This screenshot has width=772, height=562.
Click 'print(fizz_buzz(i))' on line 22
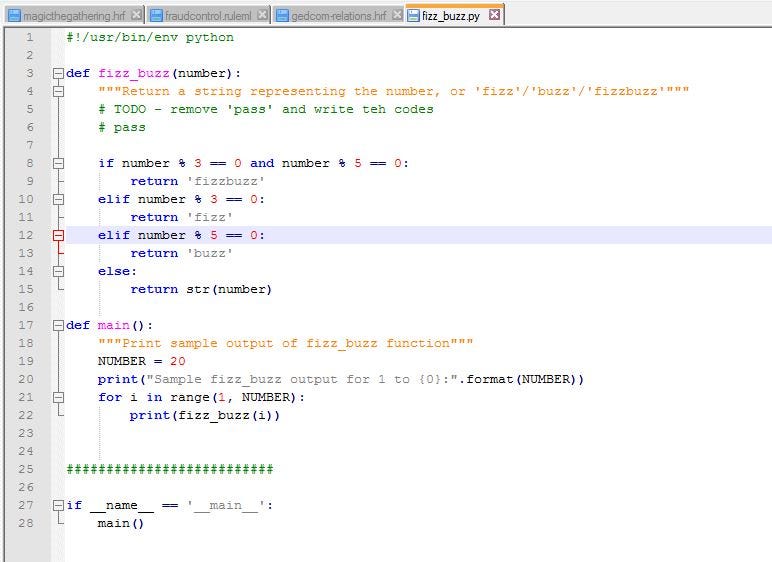205,416
